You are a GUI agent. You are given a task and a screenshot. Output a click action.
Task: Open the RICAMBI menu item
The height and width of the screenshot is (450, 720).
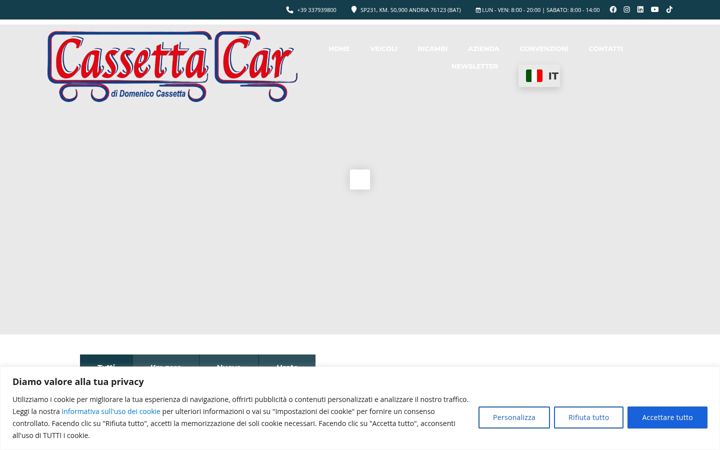click(432, 49)
